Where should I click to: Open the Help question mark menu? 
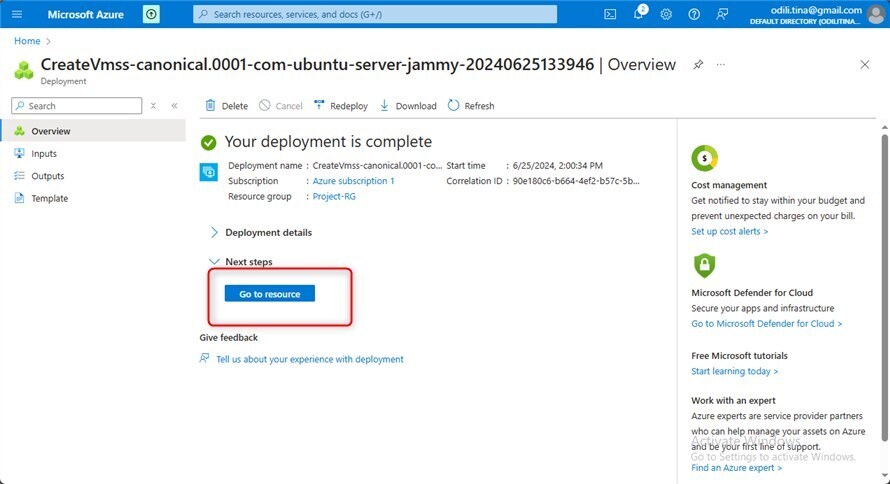point(694,14)
